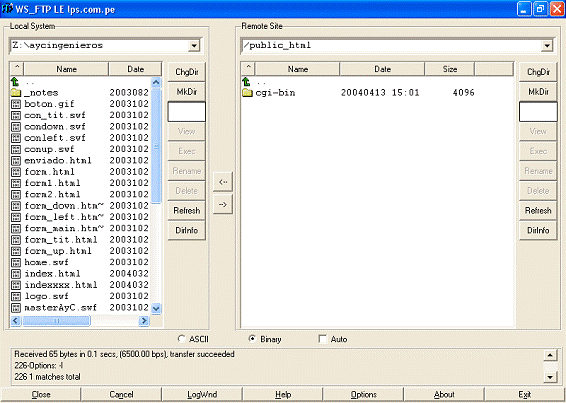Open the Local System path dropdown
Image resolution: width=566 pixels, height=403 pixels.
click(x=194, y=46)
